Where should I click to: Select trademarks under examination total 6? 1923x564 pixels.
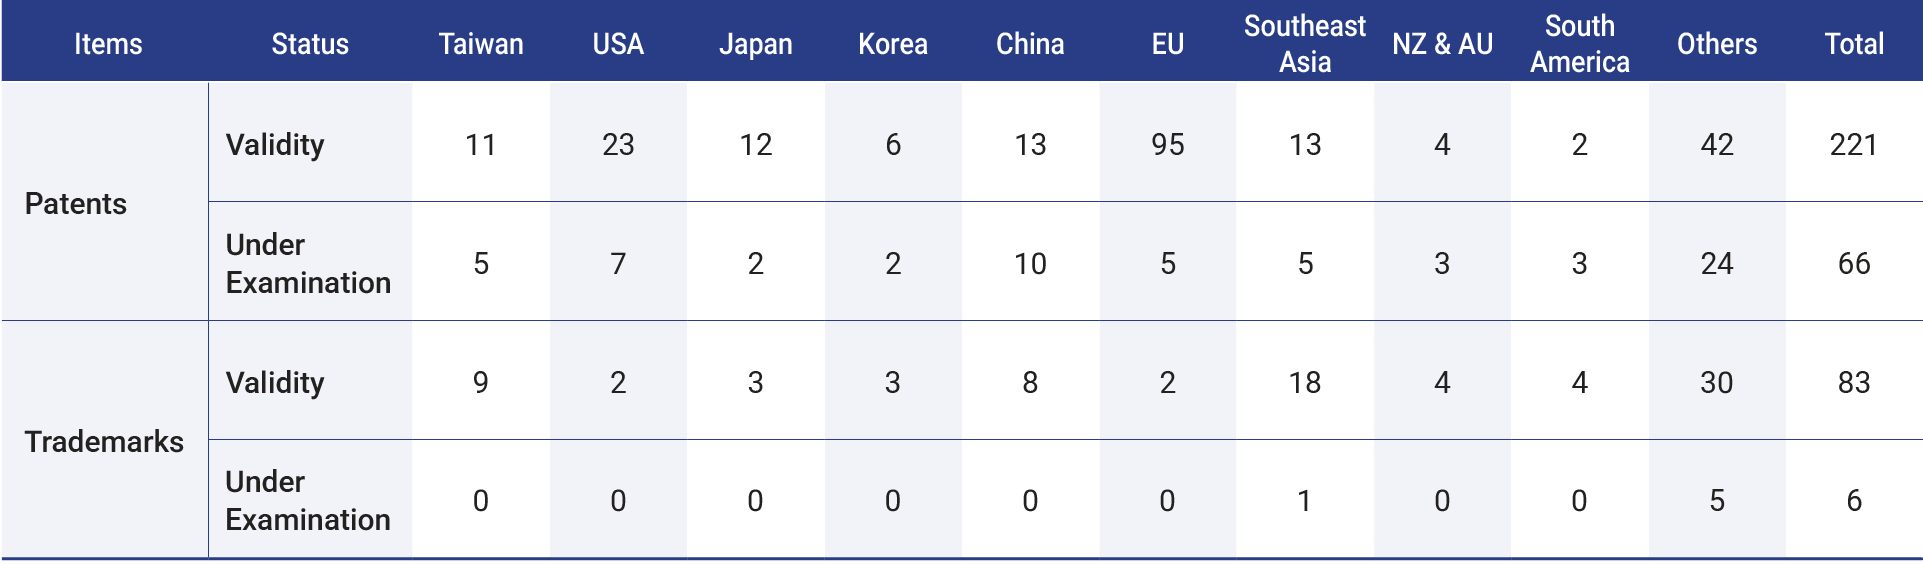click(1853, 501)
